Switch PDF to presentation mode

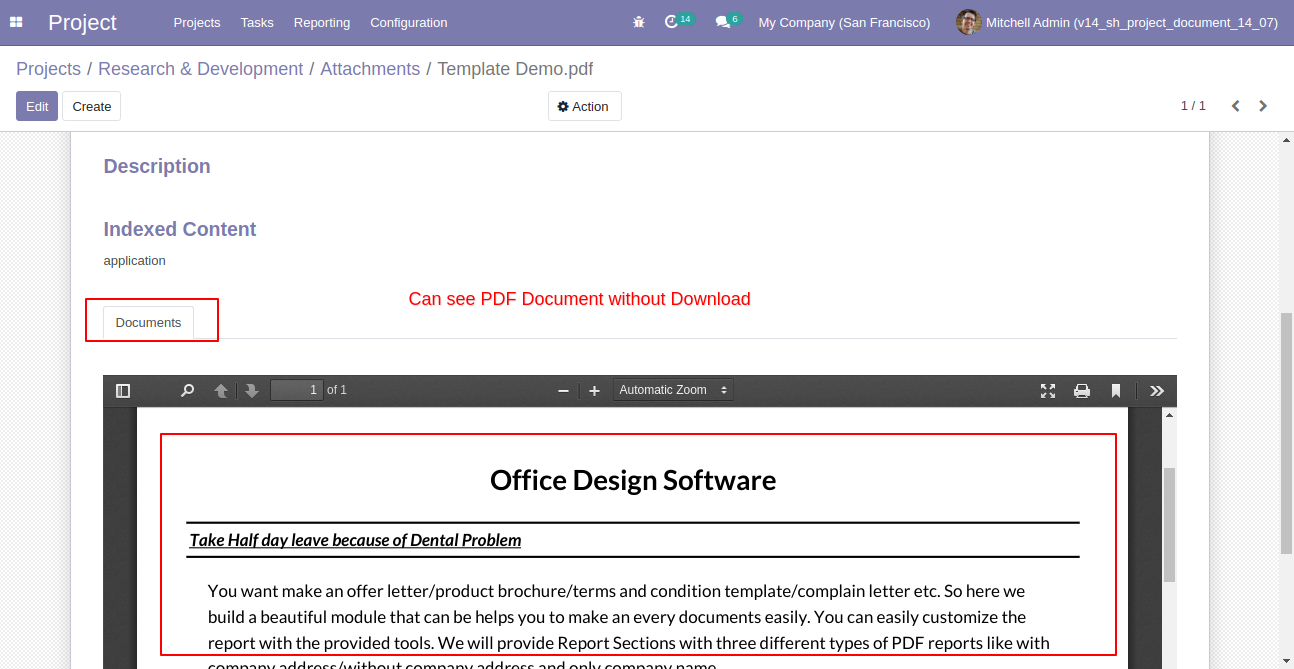1048,390
